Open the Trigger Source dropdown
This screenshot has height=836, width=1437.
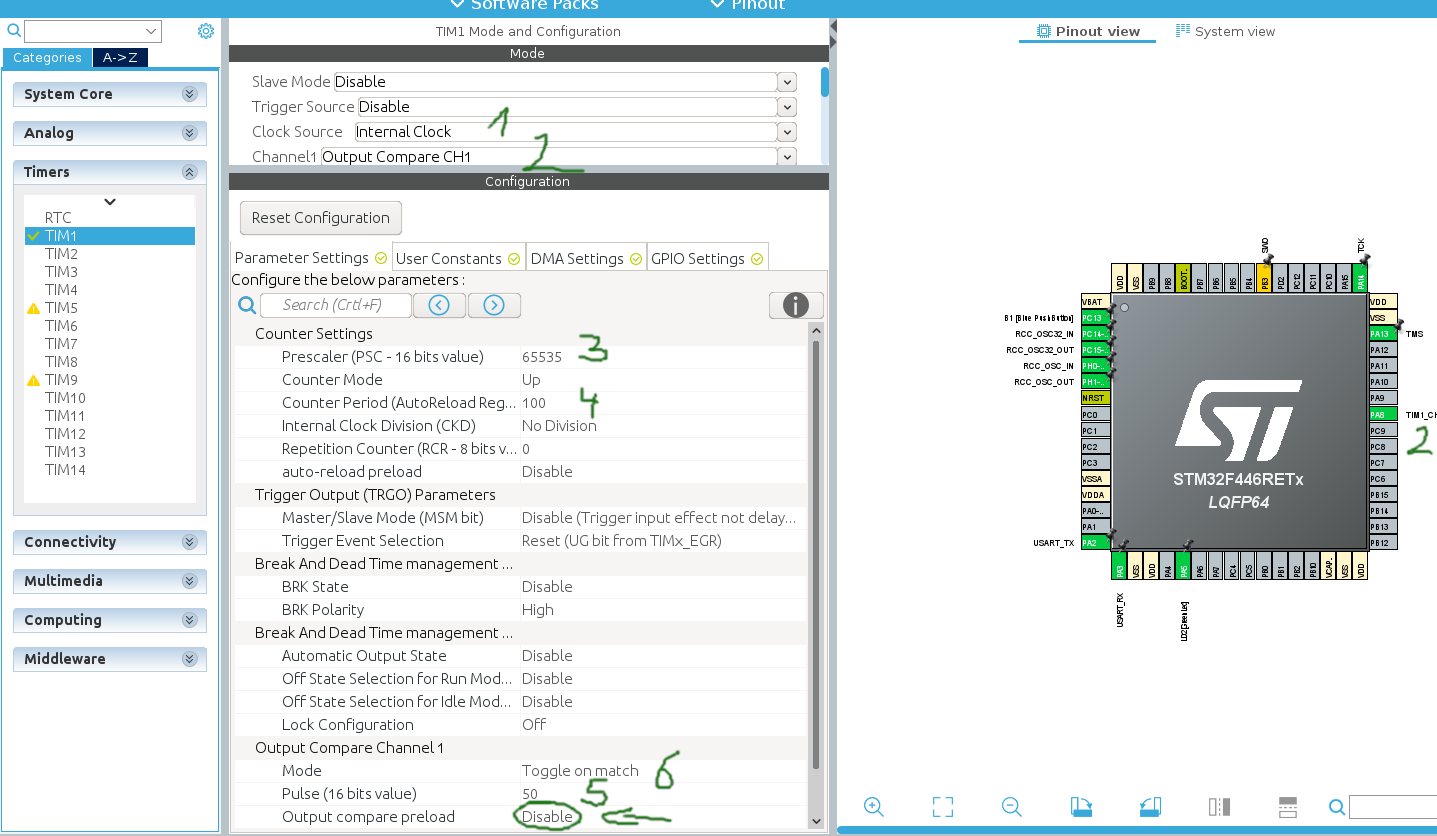[x=787, y=107]
